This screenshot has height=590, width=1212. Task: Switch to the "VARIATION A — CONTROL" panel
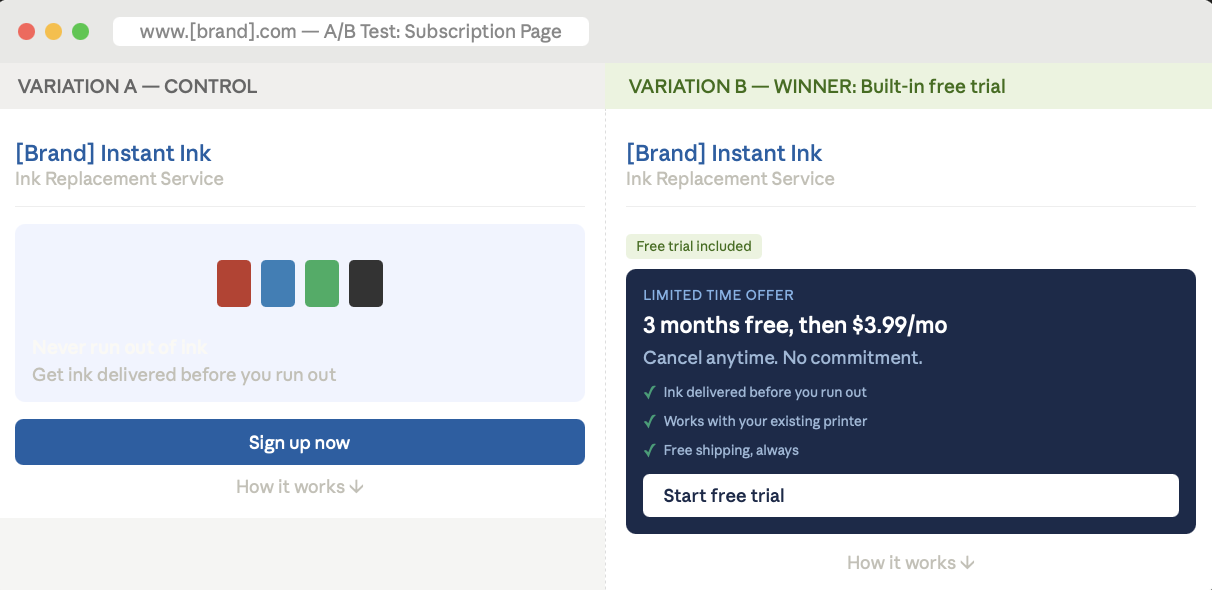point(135,86)
